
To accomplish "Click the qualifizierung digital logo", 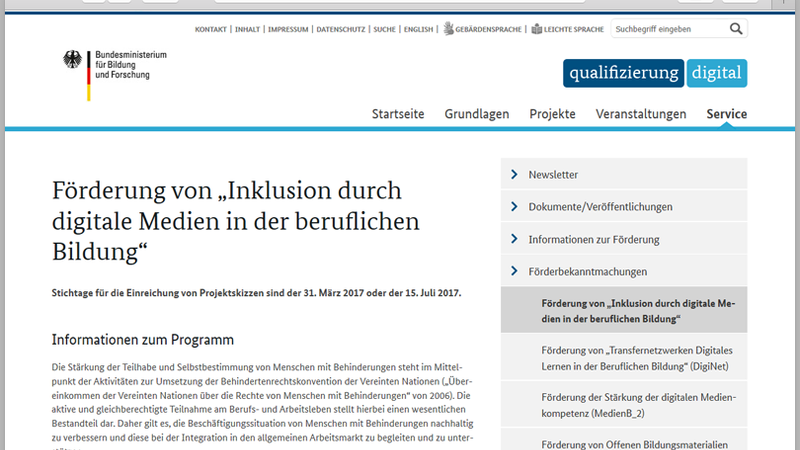I will [655, 73].
